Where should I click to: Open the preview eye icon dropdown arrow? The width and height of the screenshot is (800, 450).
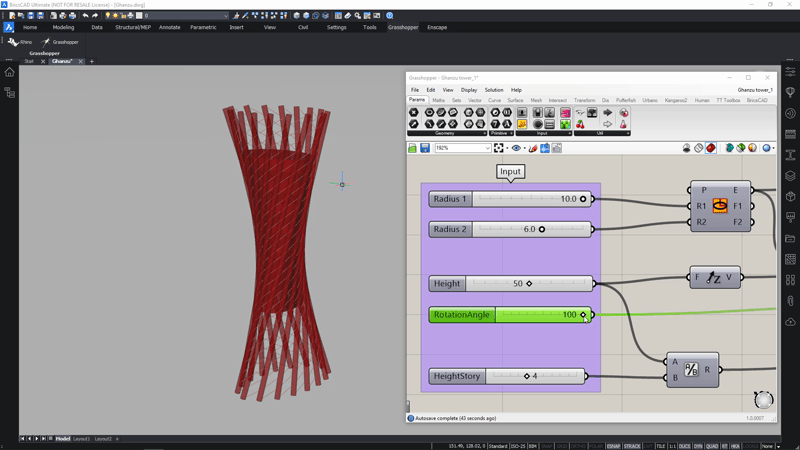tap(524, 148)
